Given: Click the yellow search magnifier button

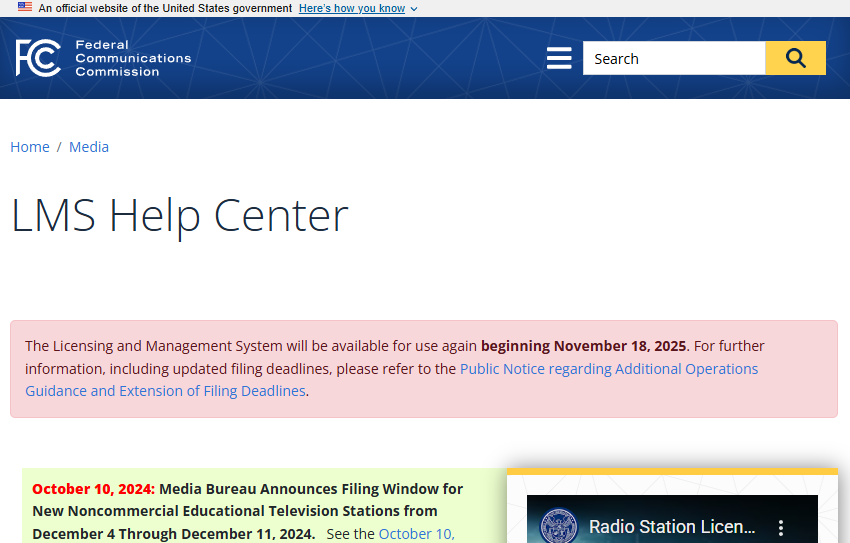Looking at the screenshot, I should point(795,58).
